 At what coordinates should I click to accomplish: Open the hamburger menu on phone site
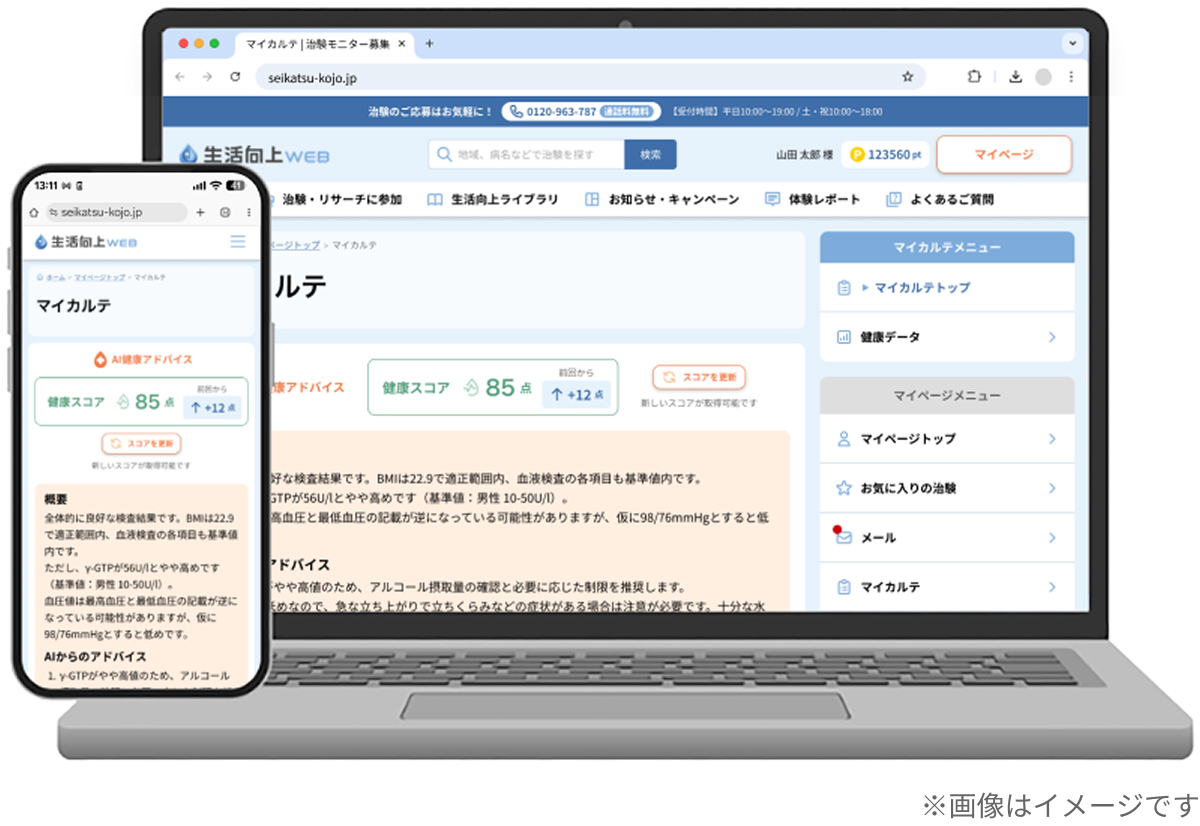tap(237, 241)
